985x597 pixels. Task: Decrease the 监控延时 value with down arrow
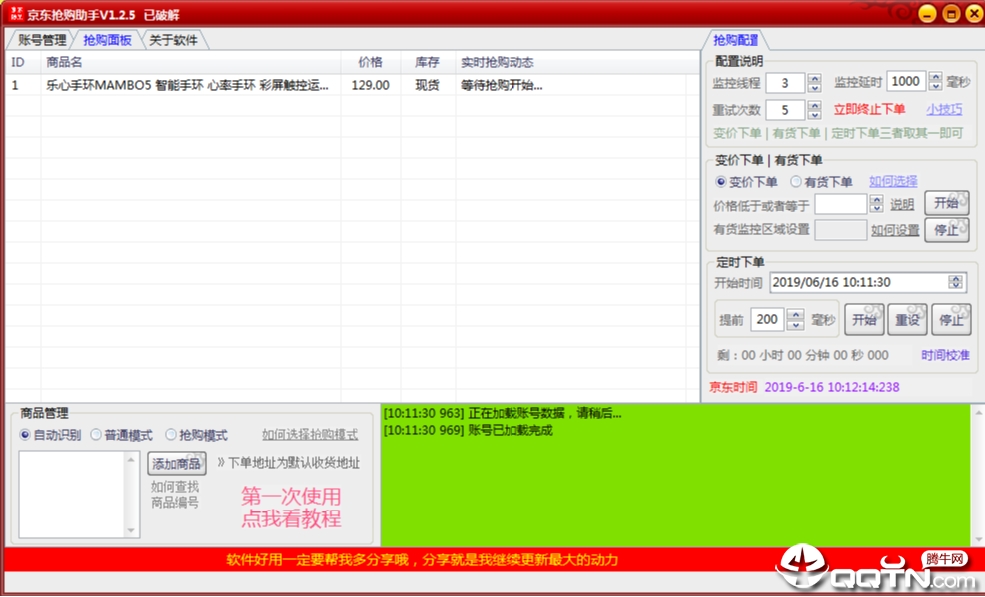pyautogui.click(x=936, y=85)
